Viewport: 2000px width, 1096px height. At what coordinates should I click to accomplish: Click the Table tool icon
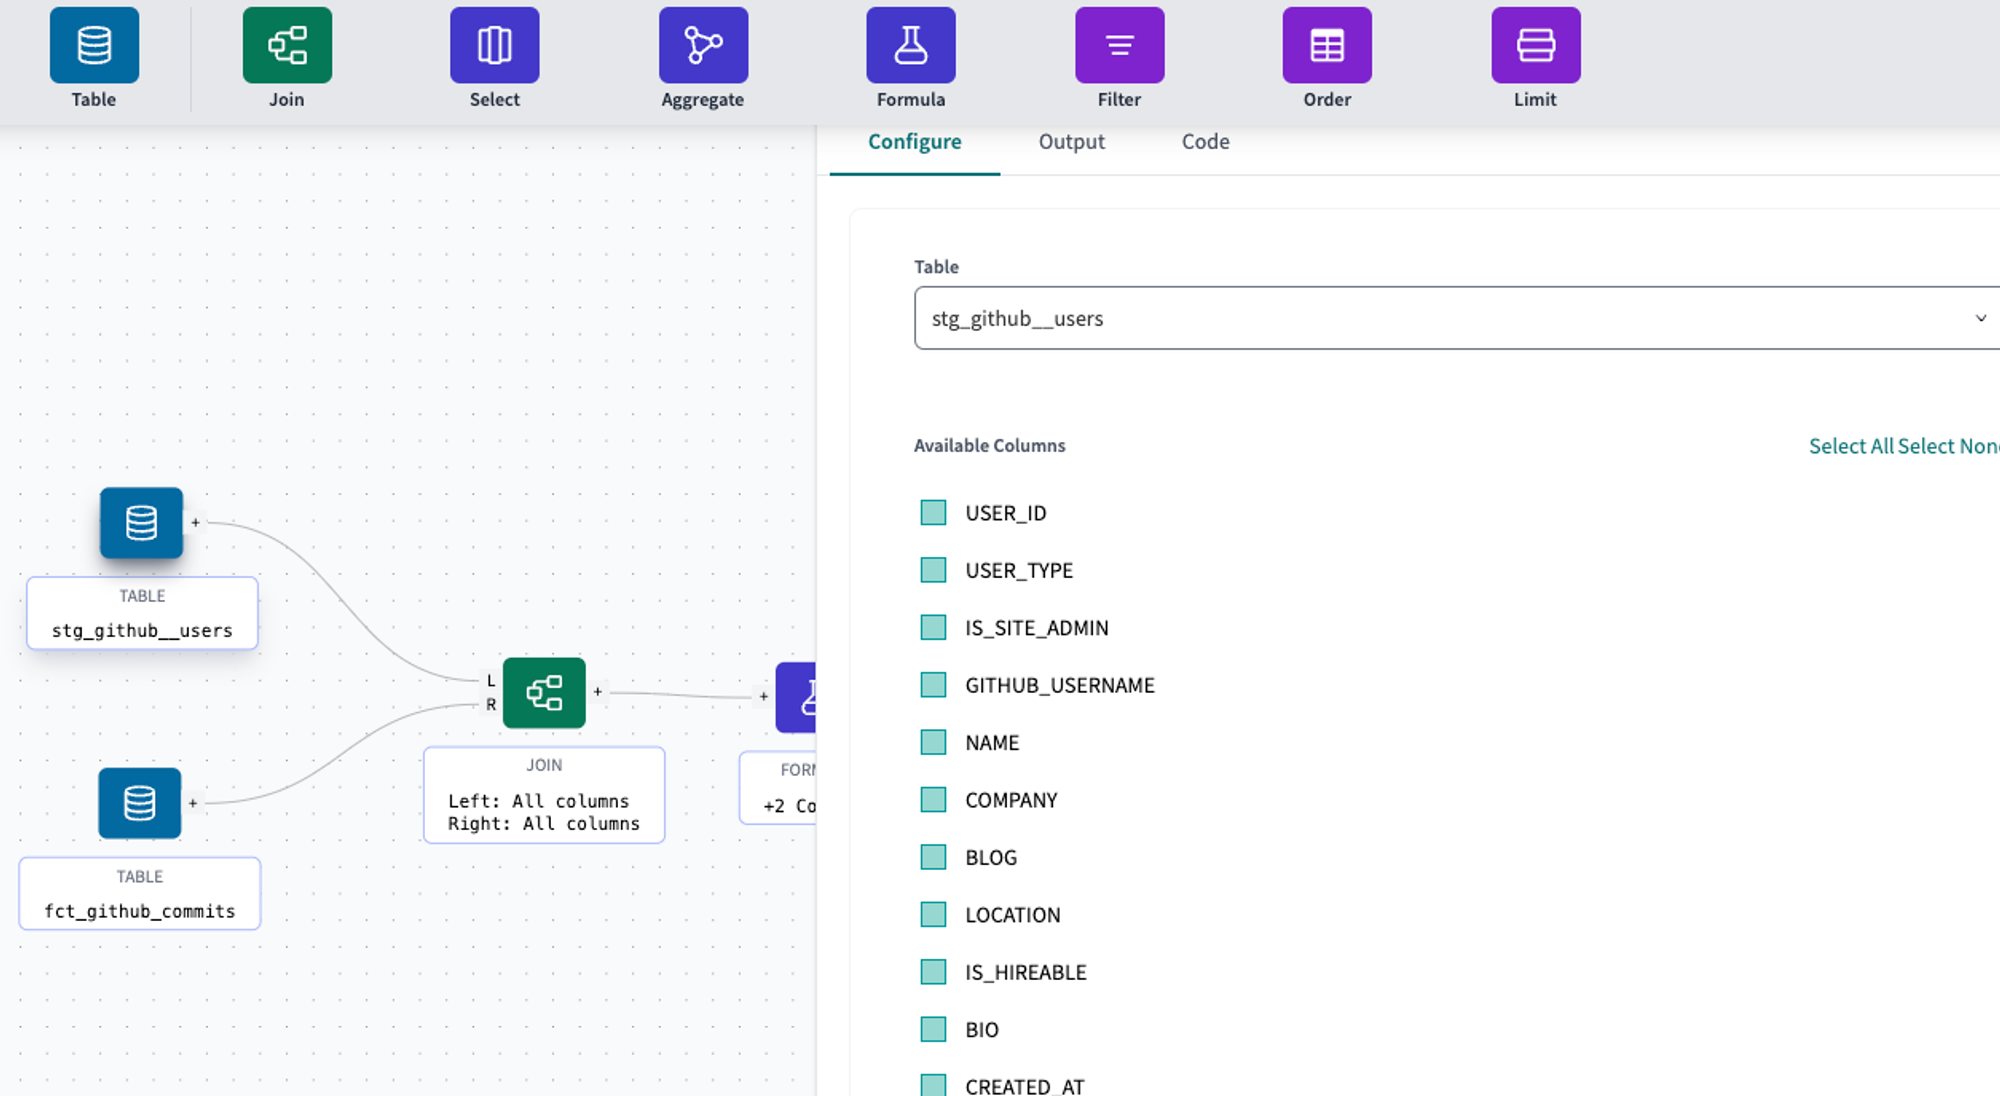point(94,45)
